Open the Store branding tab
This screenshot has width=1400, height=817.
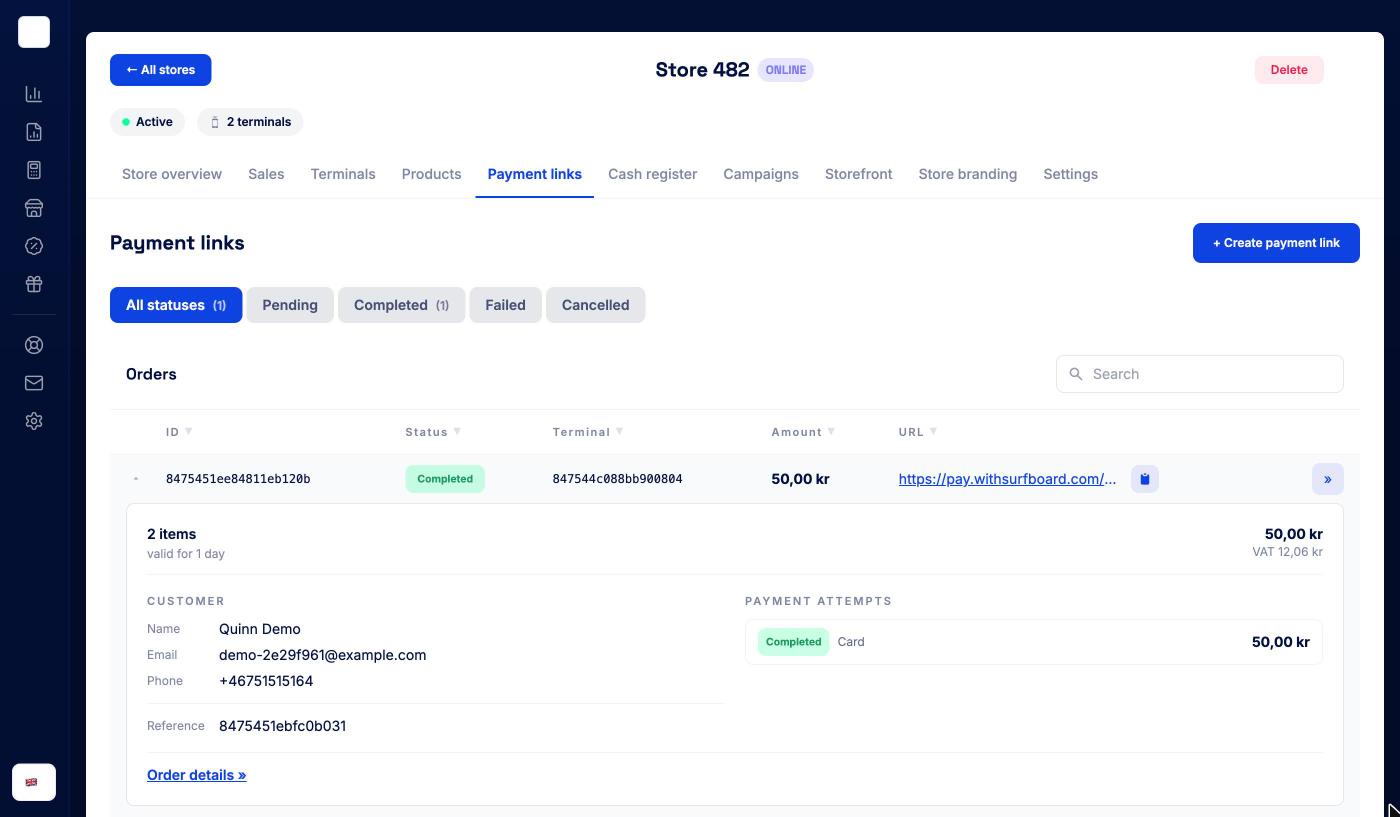coord(968,174)
